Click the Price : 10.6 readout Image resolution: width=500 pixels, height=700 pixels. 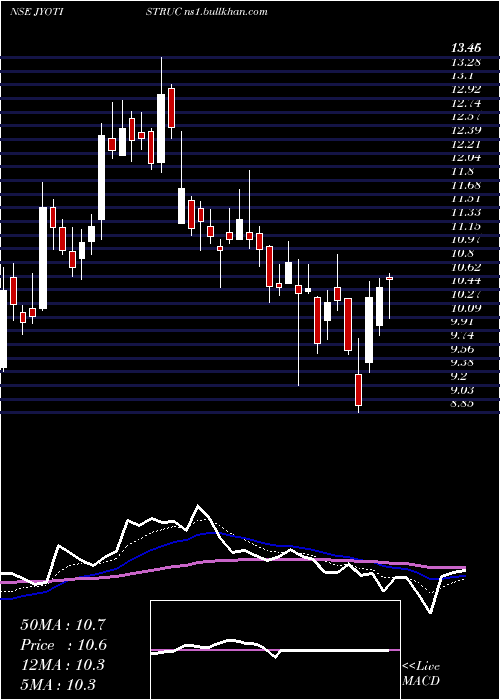click(x=62, y=645)
